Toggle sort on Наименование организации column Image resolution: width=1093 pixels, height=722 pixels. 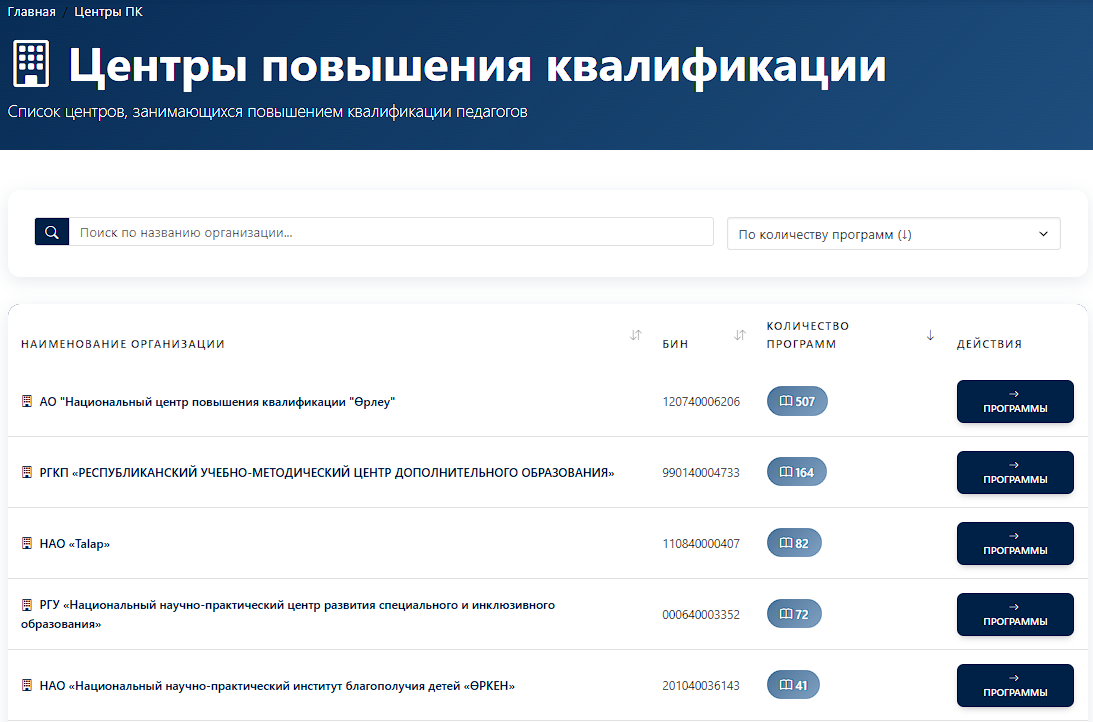point(636,336)
